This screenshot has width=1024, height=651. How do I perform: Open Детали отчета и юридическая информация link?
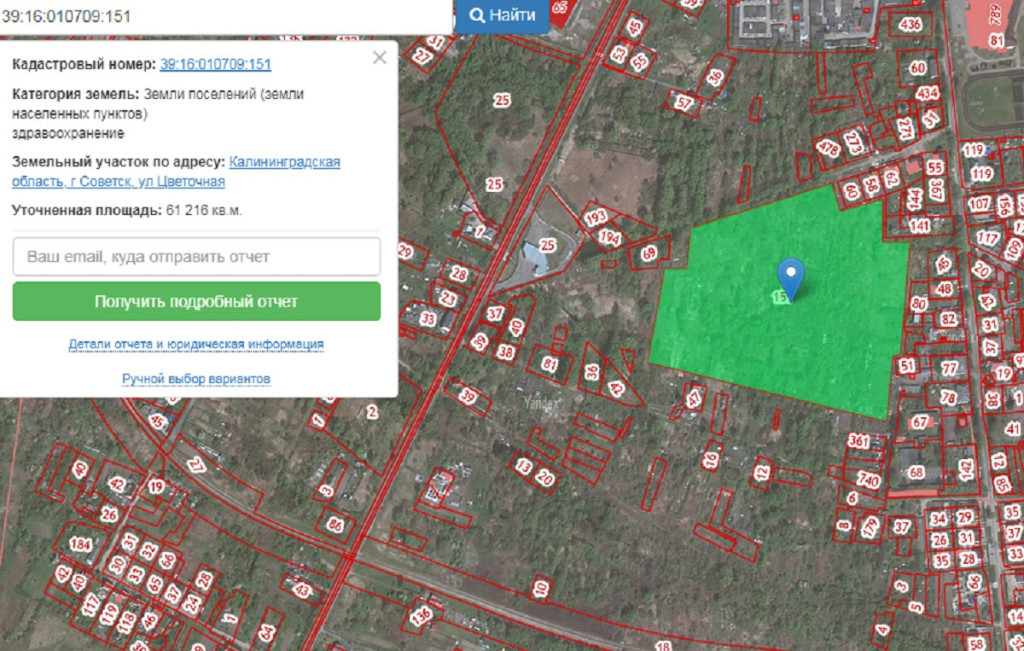click(196, 344)
